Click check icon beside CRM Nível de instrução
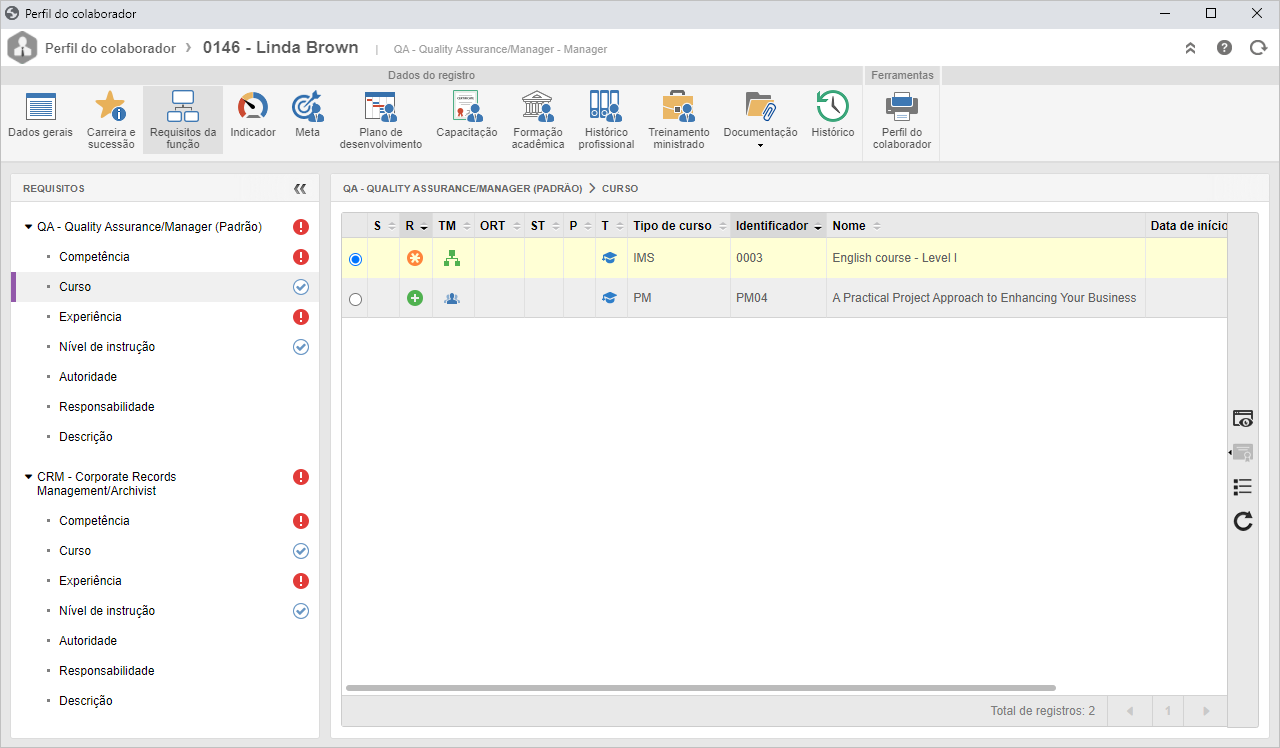Viewport: 1280px width, 748px height. point(301,611)
